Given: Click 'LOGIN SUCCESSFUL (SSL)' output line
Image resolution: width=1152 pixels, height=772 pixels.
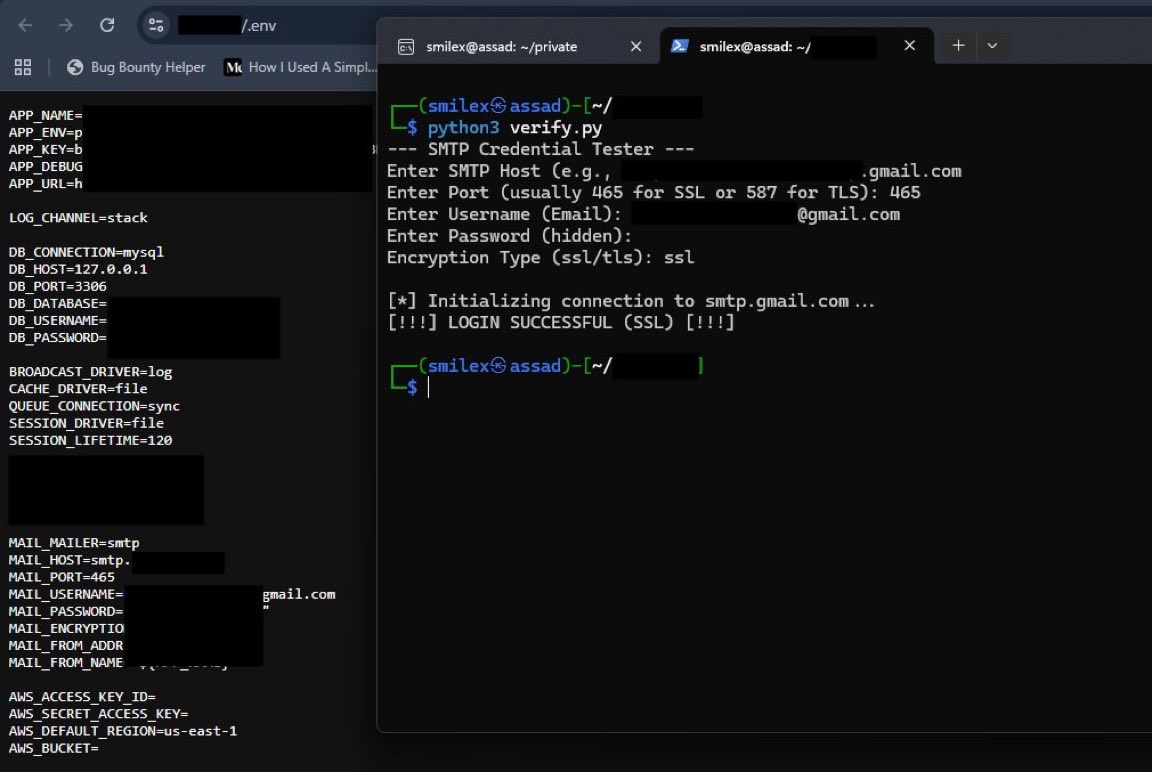Looking at the screenshot, I should click(561, 322).
